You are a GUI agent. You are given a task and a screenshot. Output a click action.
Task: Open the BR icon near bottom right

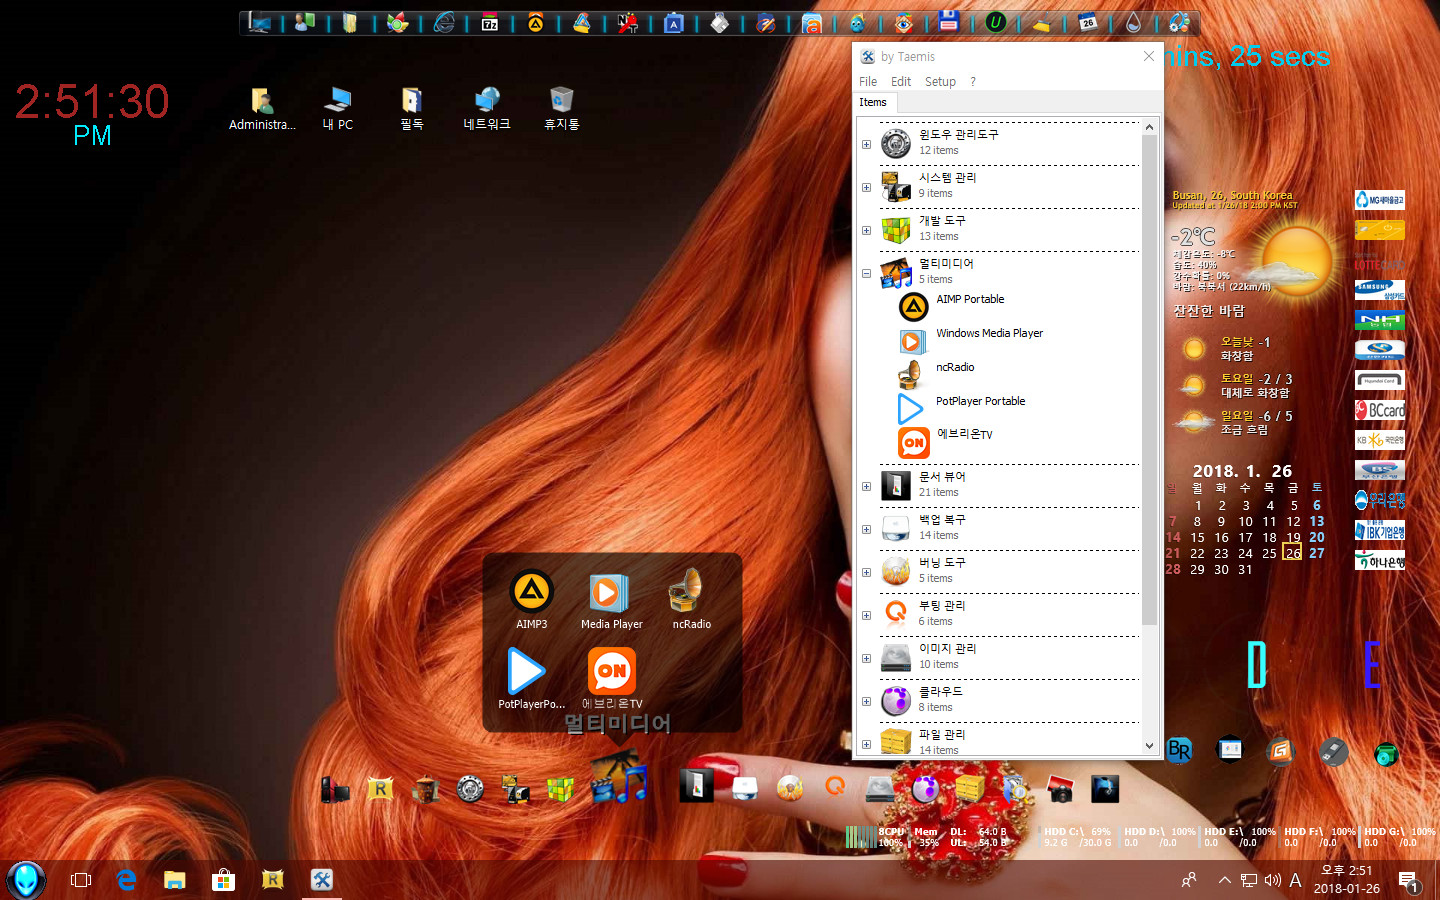[1179, 750]
